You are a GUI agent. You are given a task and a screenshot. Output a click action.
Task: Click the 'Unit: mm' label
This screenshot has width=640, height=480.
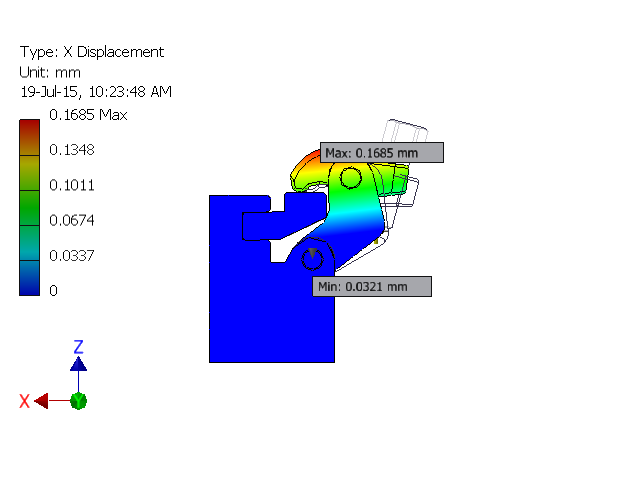(x=50, y=72)
